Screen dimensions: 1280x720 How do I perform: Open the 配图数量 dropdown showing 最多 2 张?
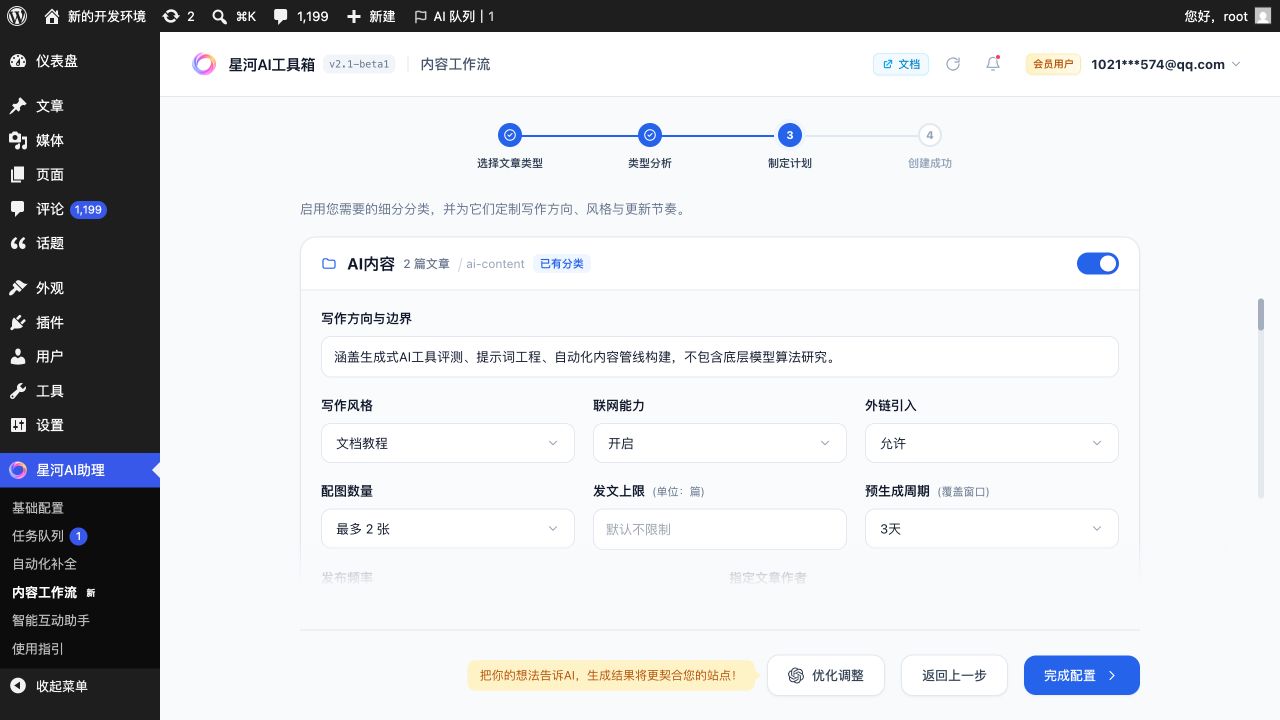(x=448, y=529)
